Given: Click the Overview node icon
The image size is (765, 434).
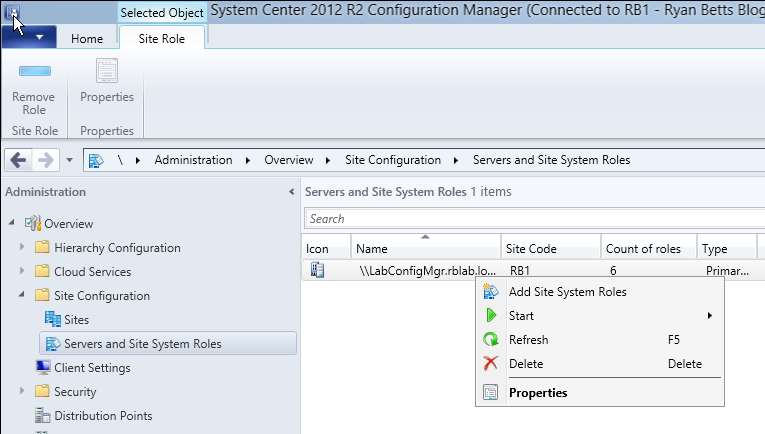Looking at the screenshot, I should coord(33,223).
